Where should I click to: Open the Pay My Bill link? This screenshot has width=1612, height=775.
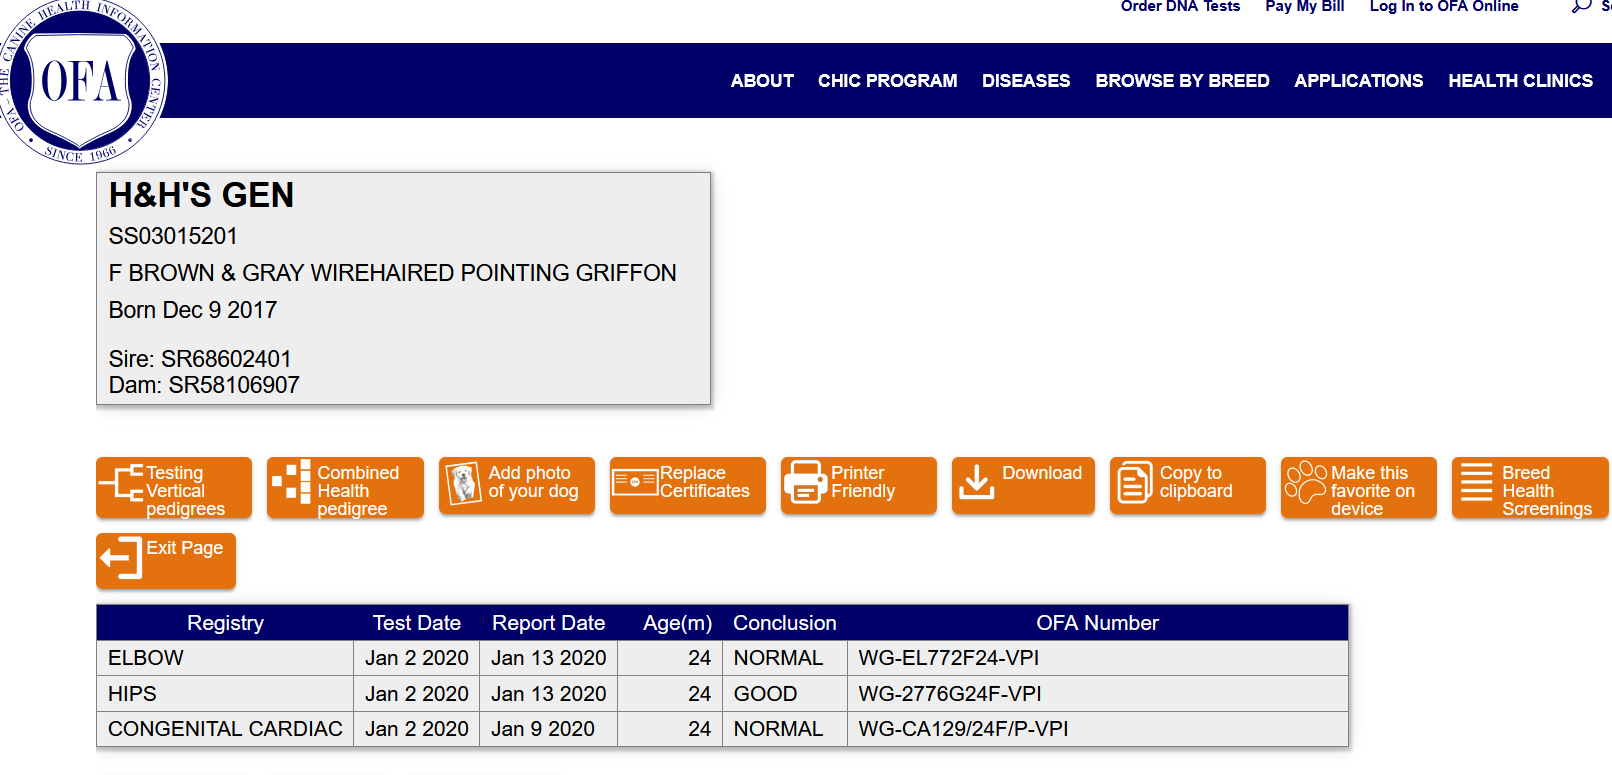[1304, 7]
